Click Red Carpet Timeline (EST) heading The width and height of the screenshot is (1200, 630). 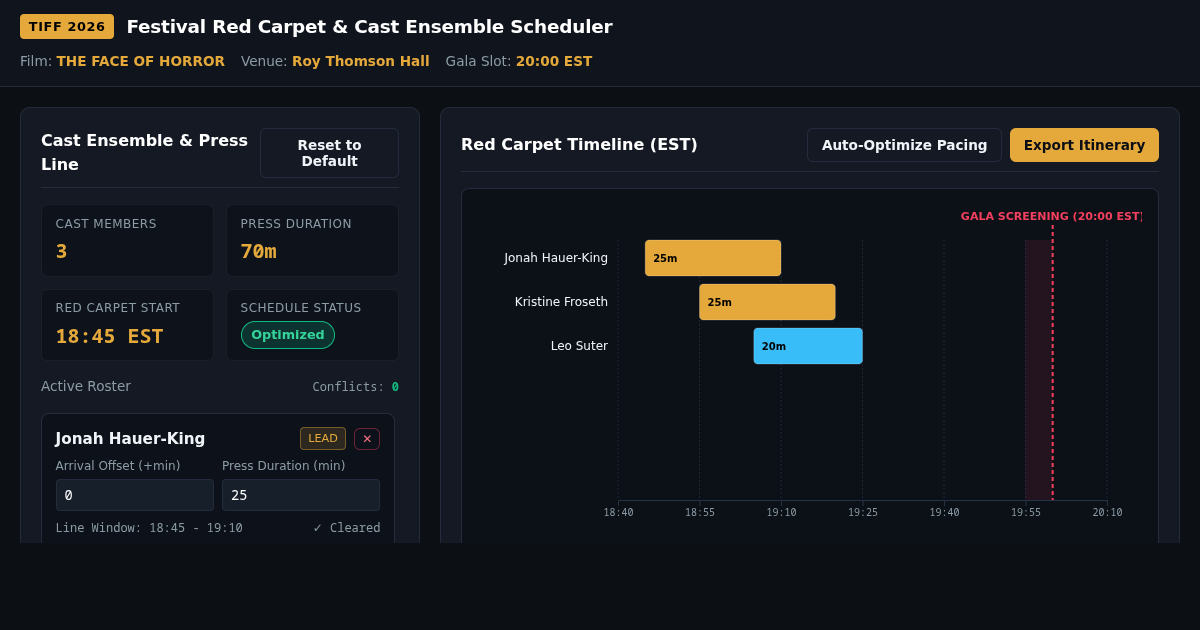(579, 145)
